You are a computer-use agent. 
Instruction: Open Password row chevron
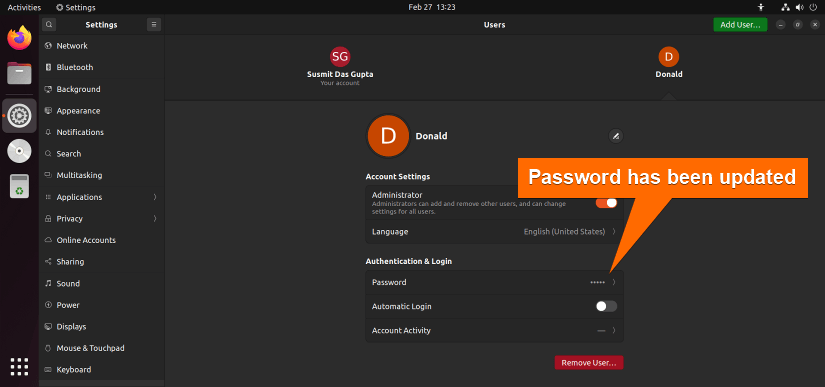[x=614, y=282]
